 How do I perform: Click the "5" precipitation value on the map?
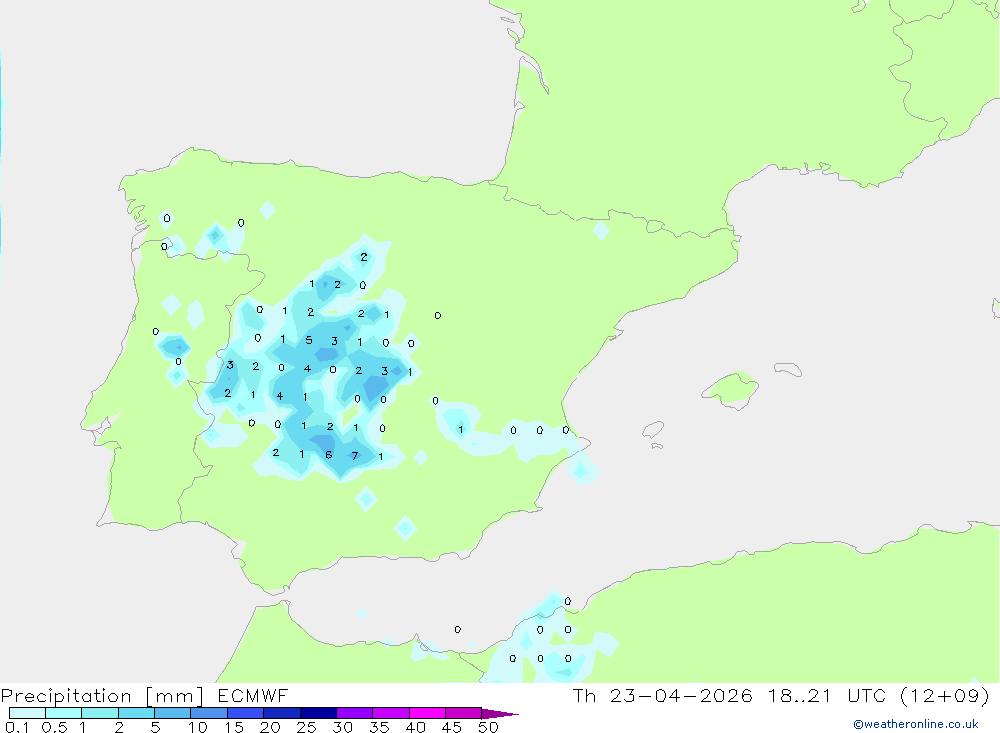309,340
